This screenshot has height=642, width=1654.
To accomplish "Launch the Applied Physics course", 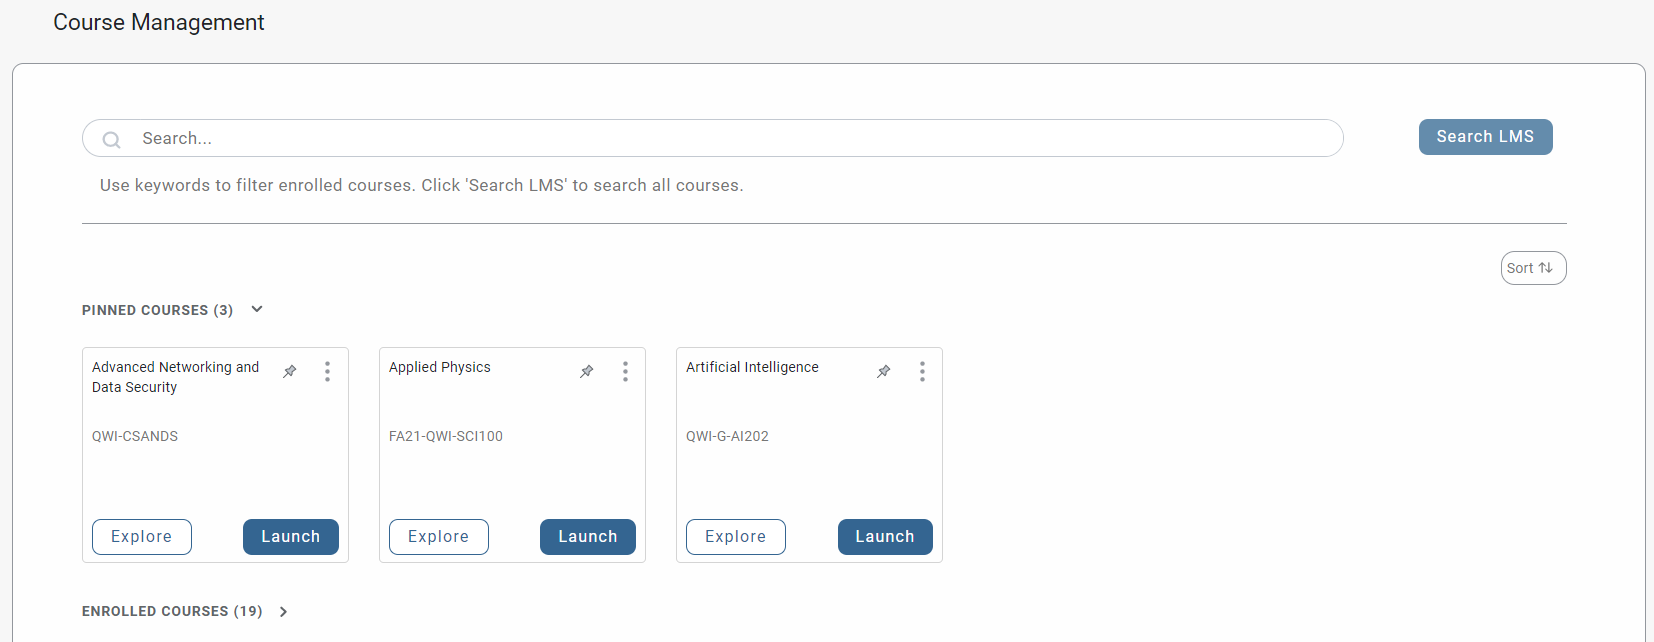I will pyautogui.click(x=587, y=537).
